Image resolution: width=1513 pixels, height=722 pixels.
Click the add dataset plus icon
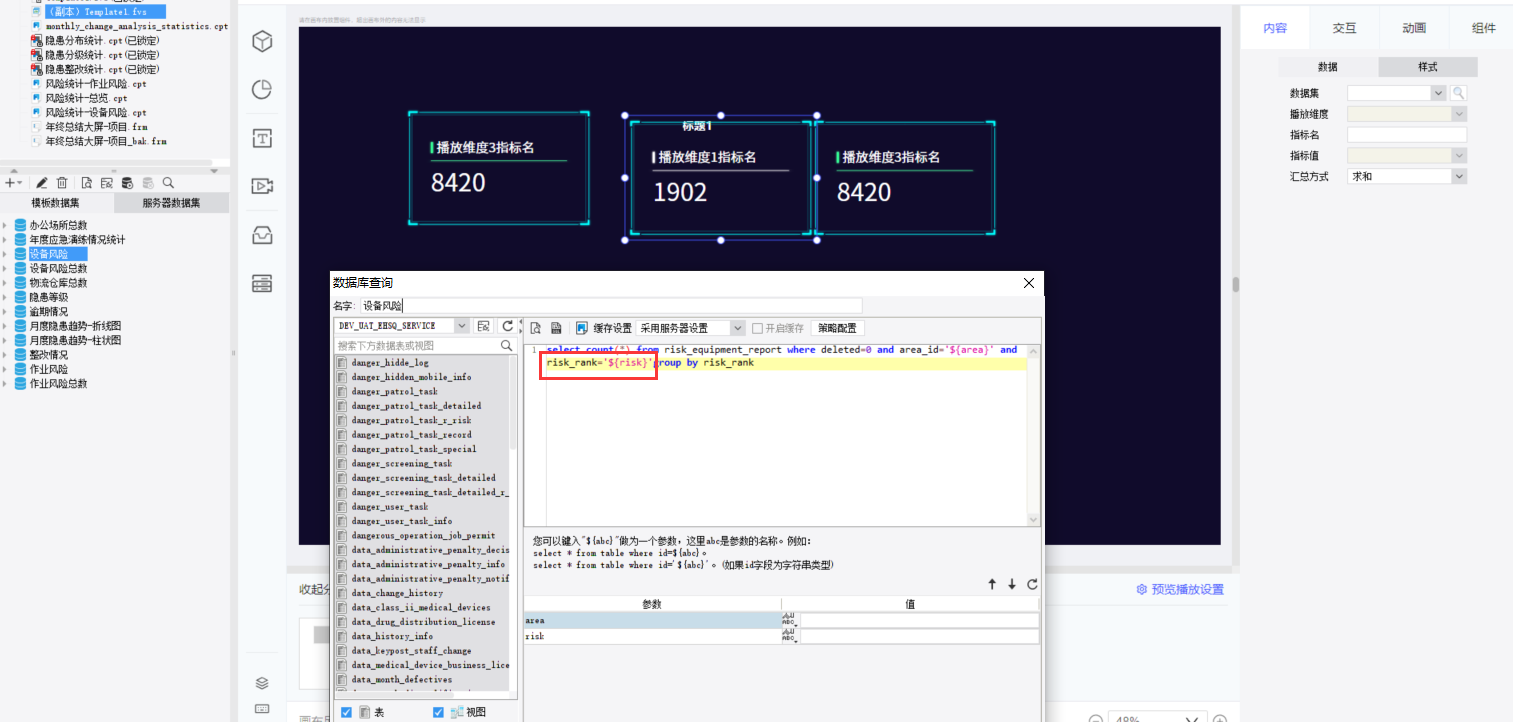(x=10, y=183)
